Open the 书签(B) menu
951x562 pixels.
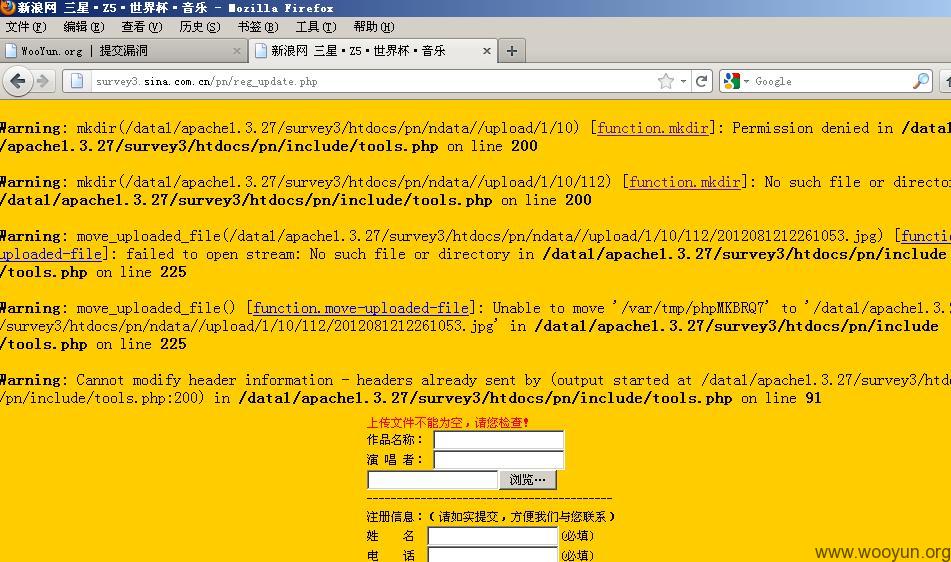tap(257, 27)
